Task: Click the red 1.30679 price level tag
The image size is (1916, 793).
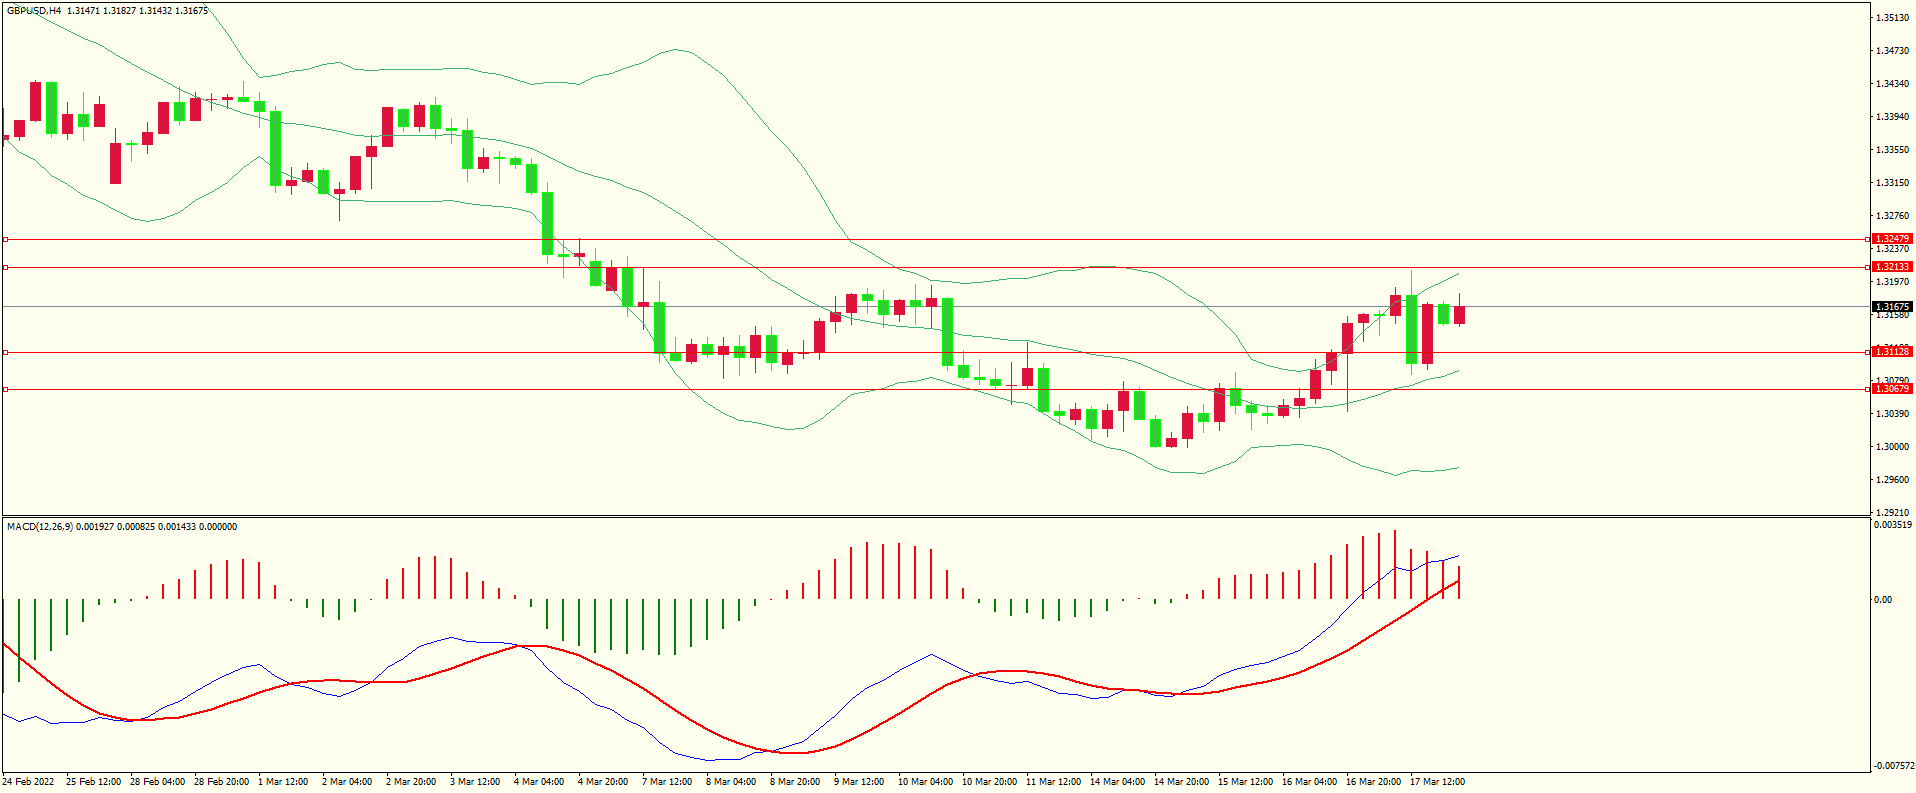Action: (1892, 389)
